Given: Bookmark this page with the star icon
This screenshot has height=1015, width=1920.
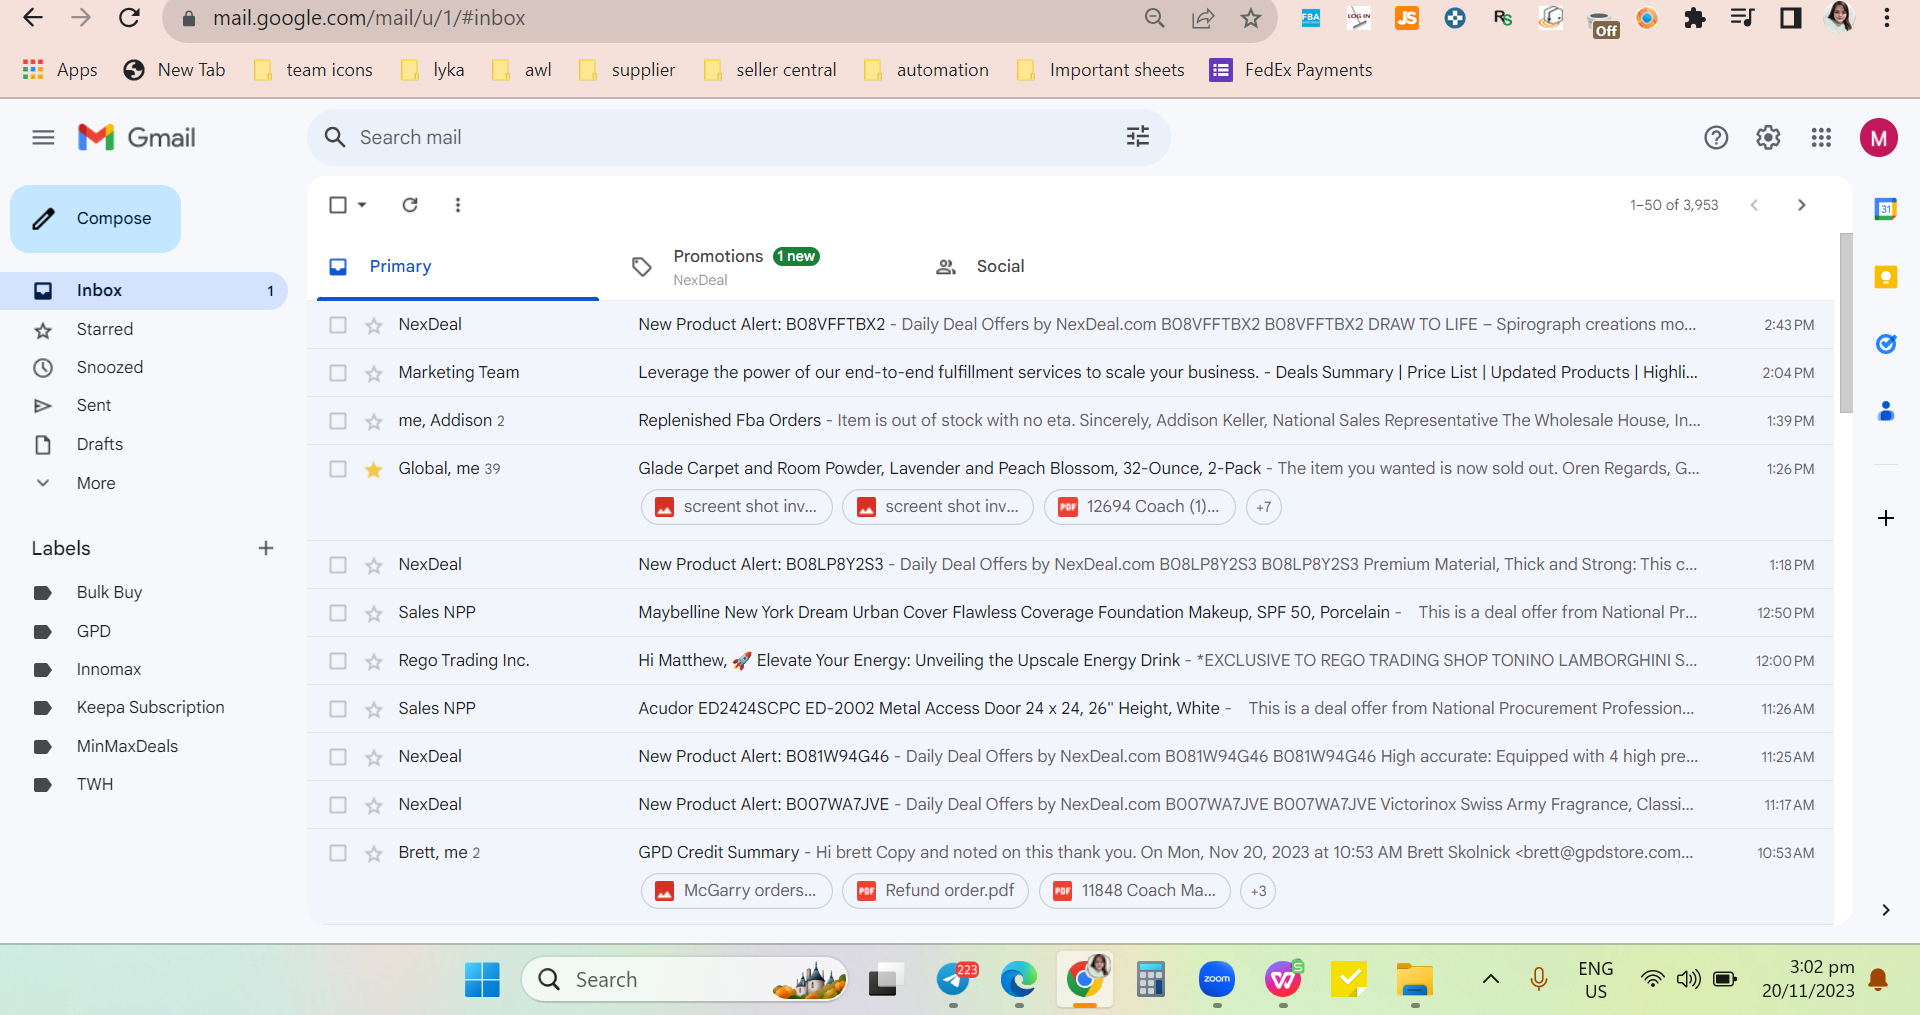Looking at the screenshot, I should point(1251,18).
